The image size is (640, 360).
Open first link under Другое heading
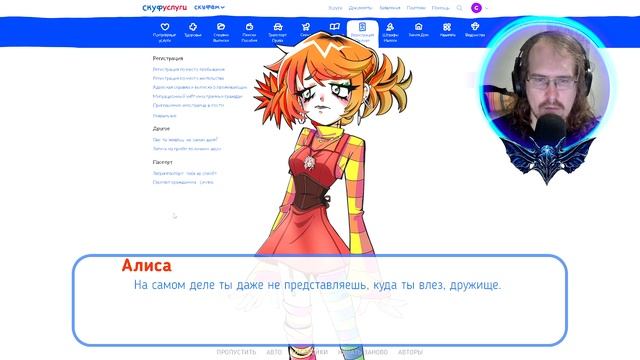185,140
